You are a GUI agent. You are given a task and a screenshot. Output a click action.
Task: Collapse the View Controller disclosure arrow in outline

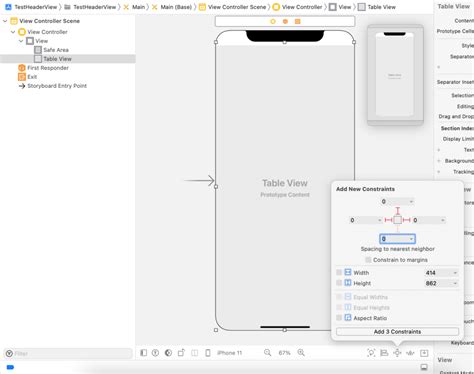13,32
